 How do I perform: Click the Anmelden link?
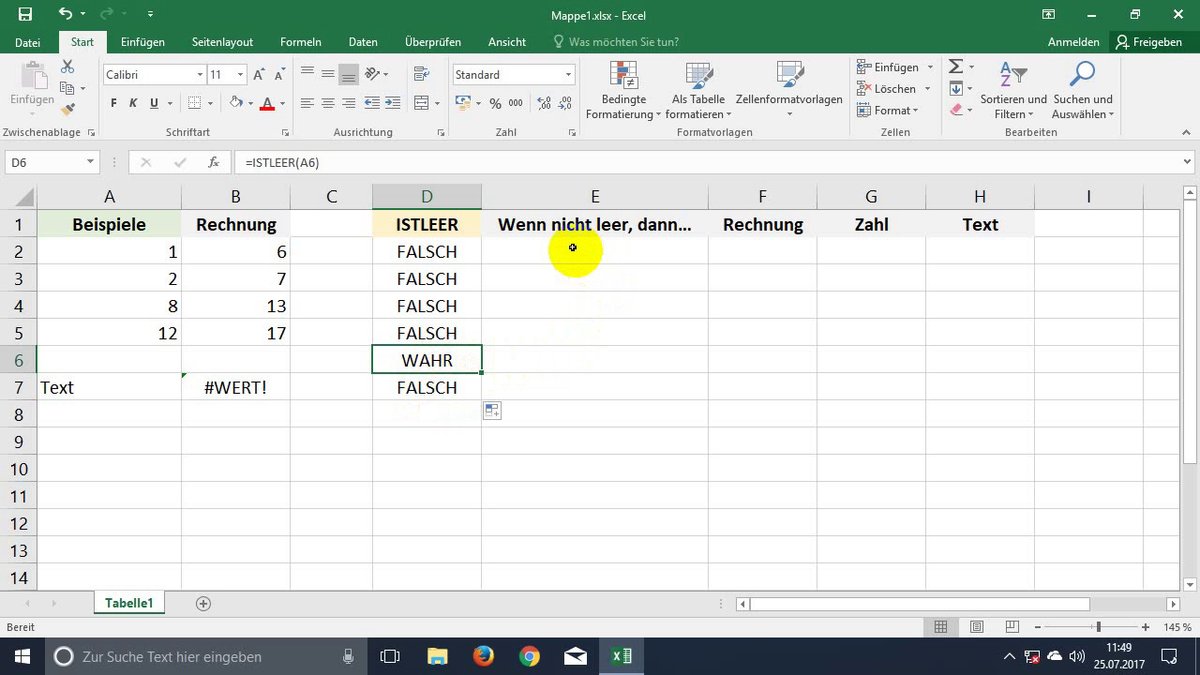click(1073, 42)
